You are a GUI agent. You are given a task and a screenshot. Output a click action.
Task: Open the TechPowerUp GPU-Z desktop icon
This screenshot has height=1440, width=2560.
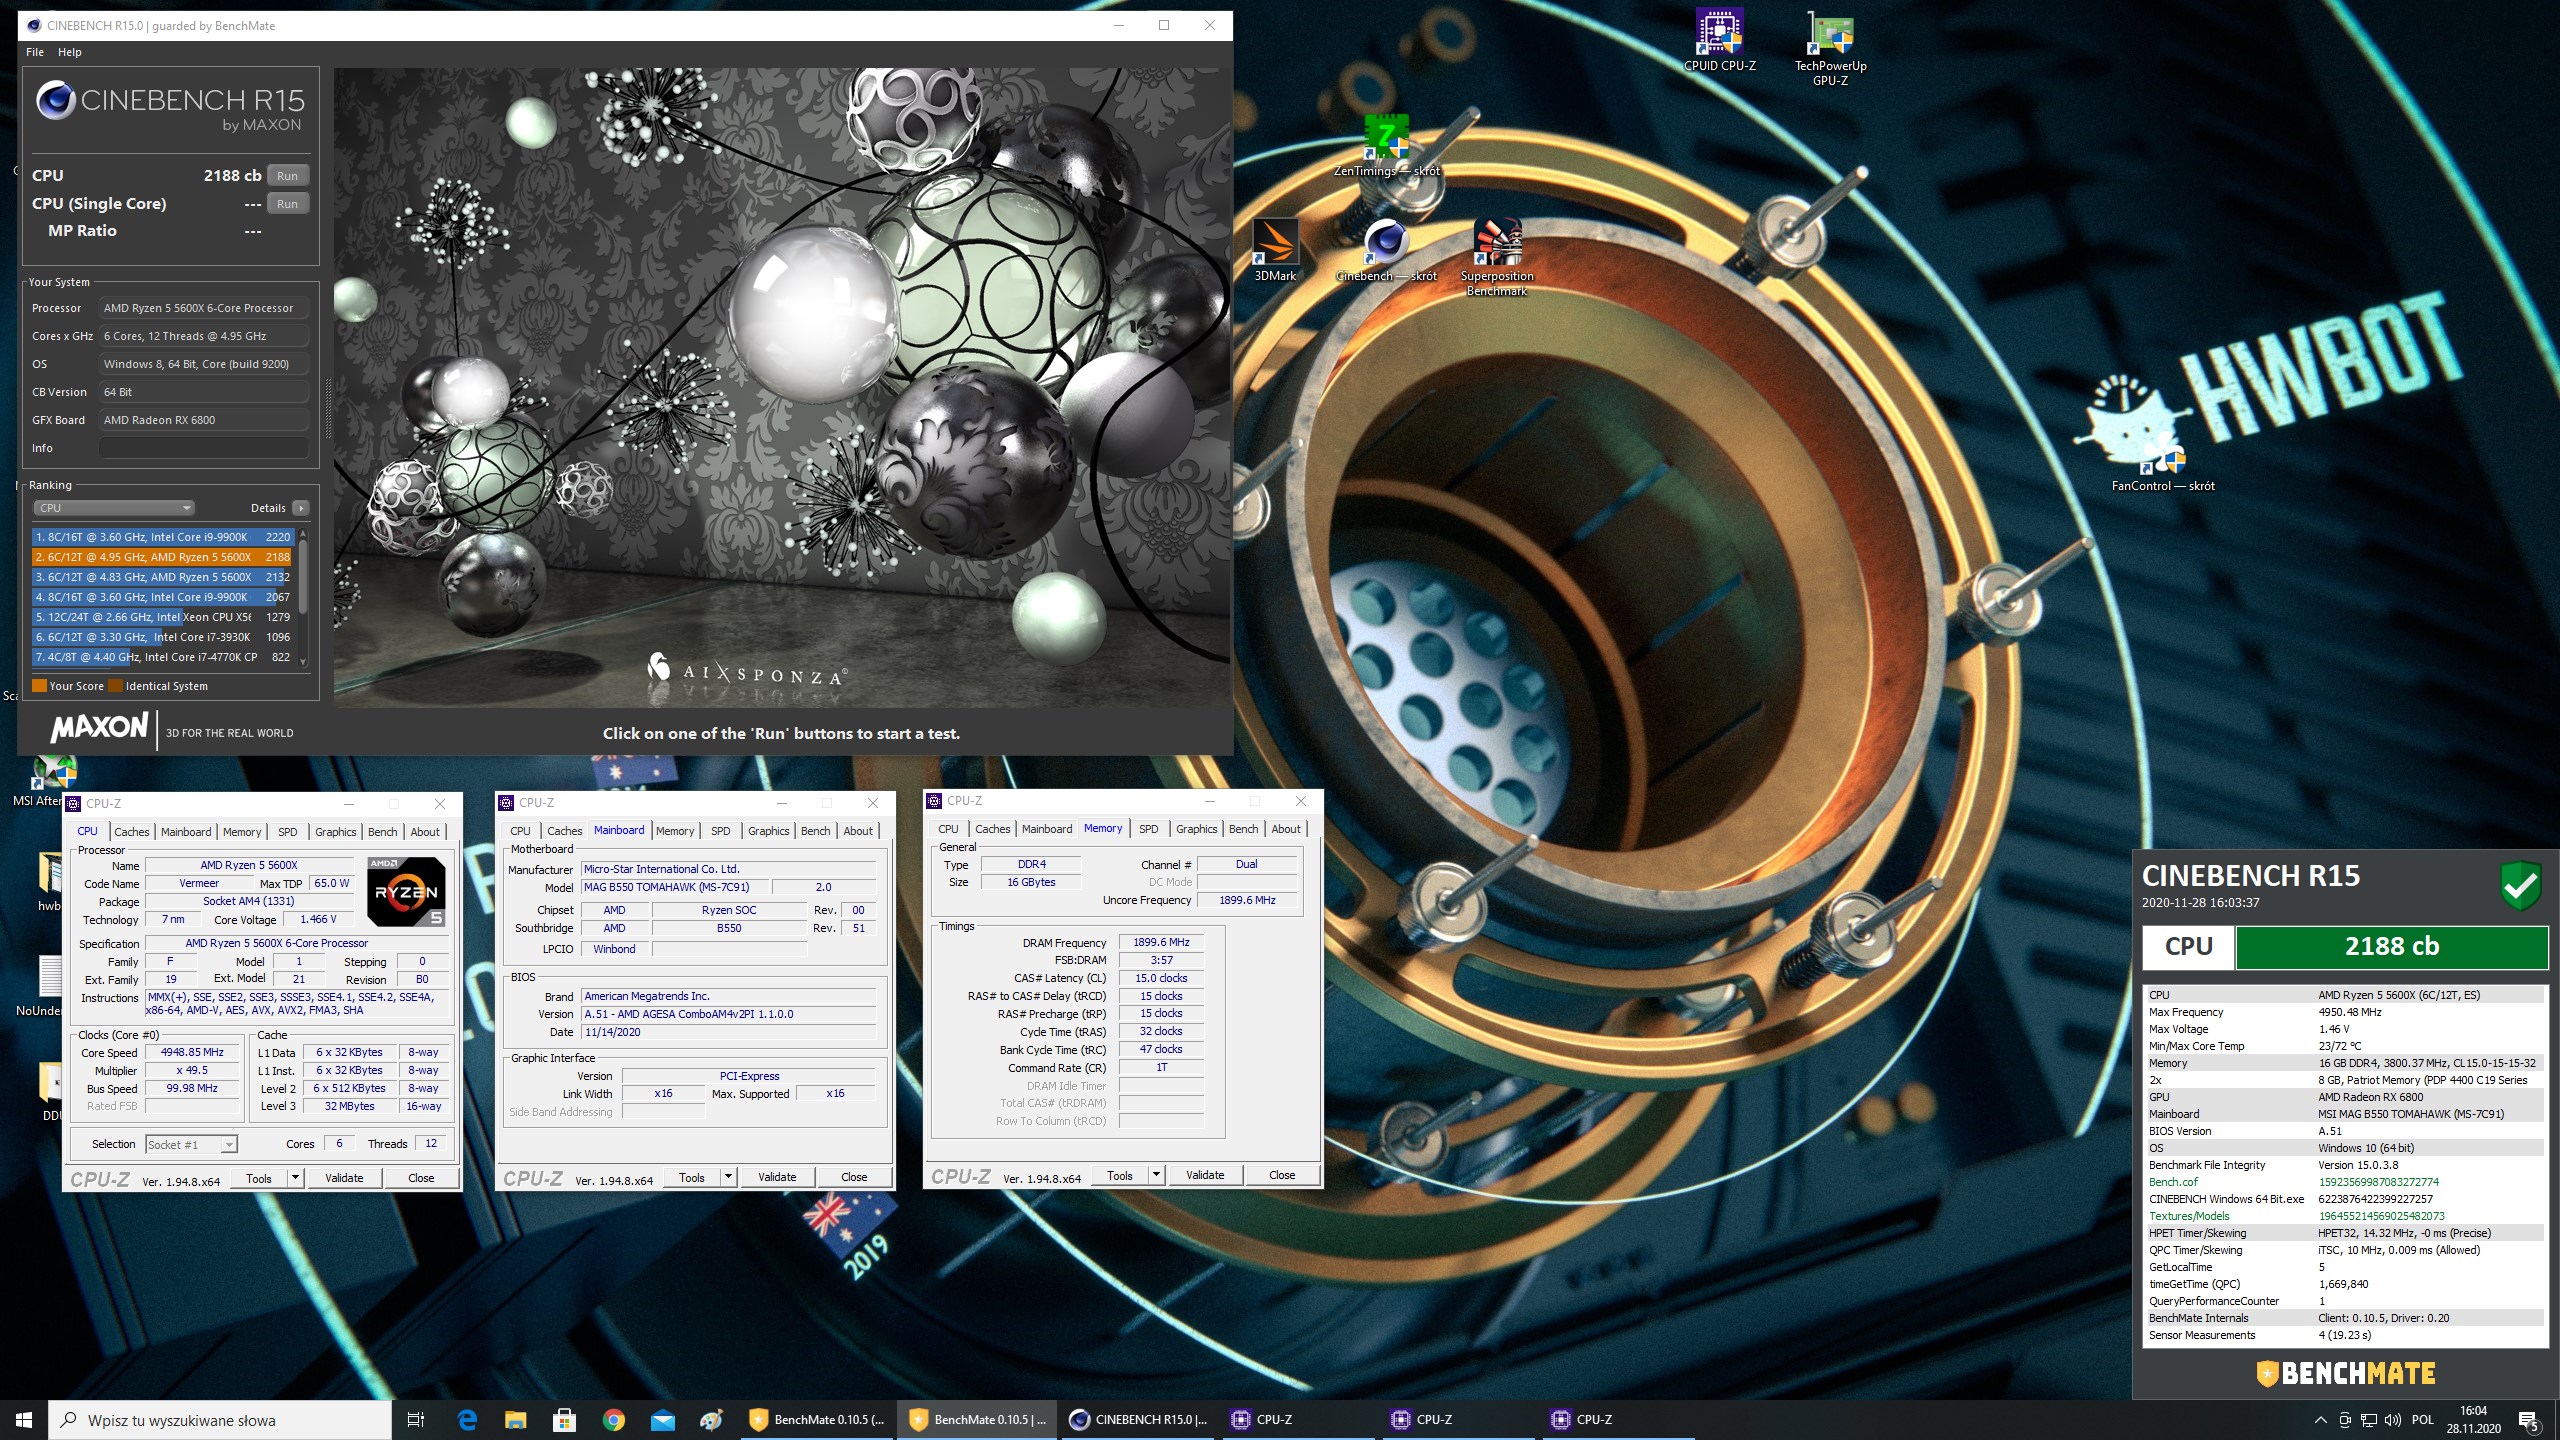(1830, 47)
